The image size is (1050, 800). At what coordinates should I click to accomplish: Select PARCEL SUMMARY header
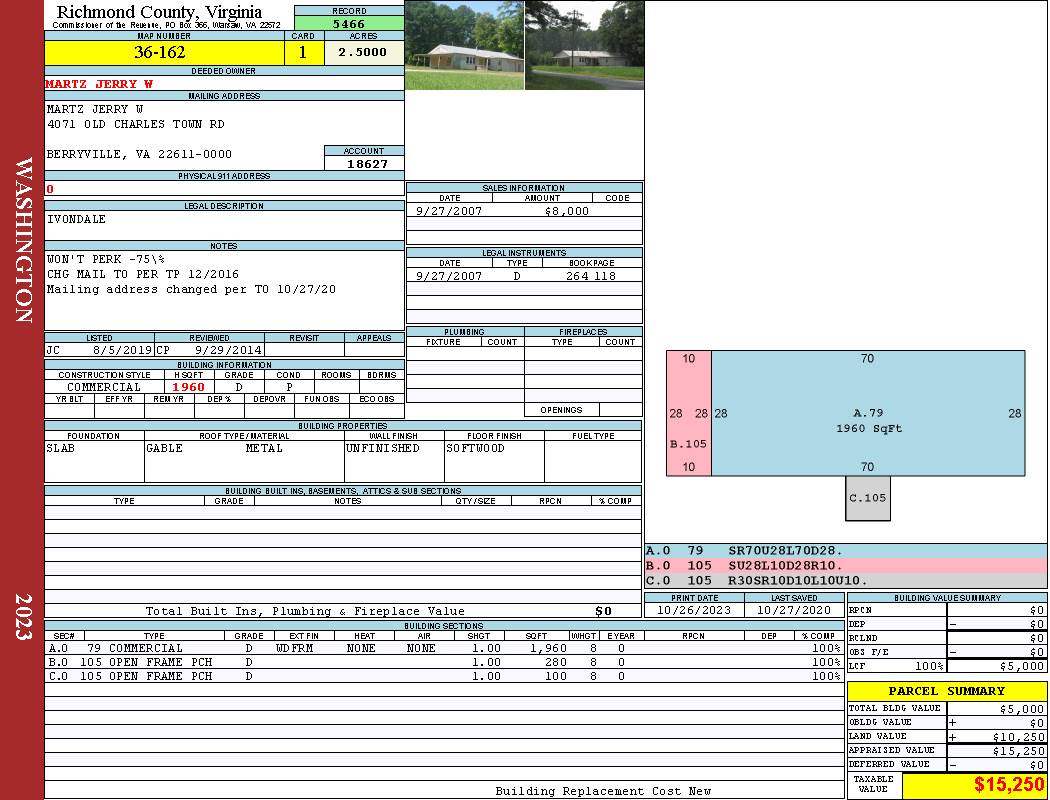947,691
